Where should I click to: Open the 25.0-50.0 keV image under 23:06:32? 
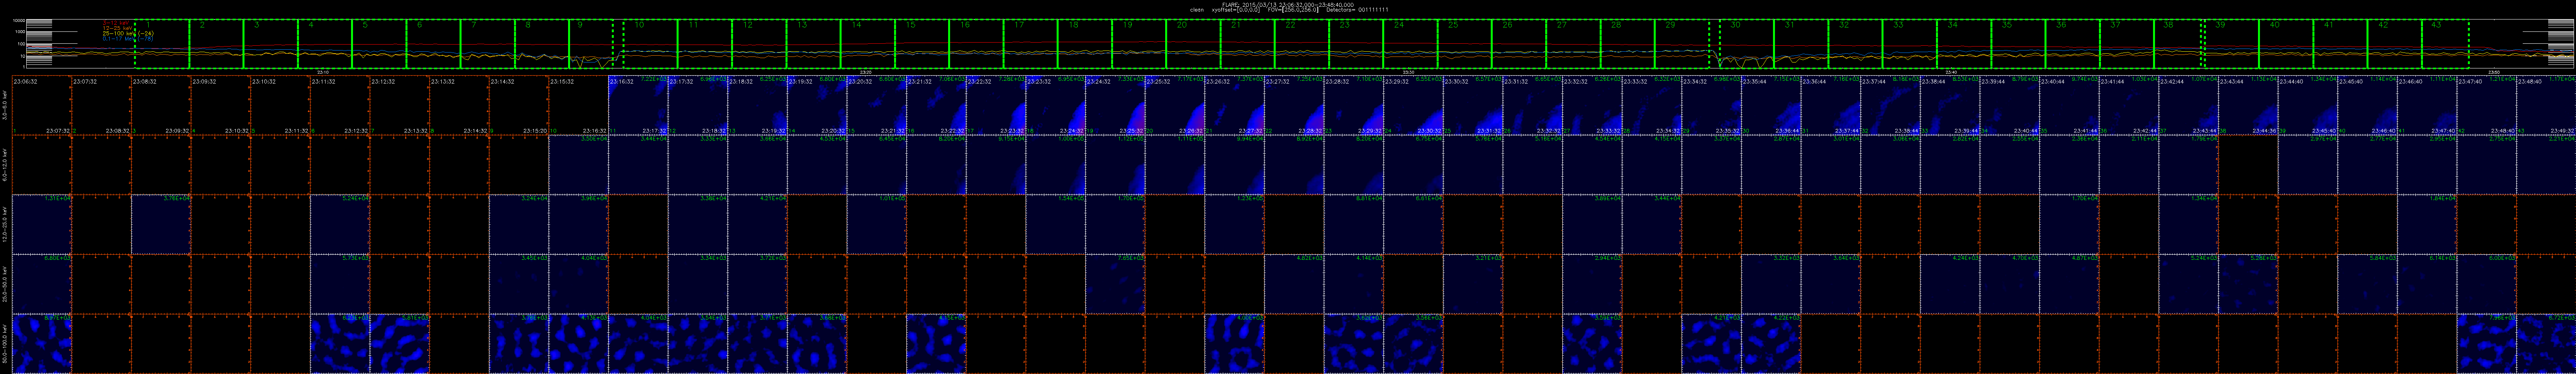42,284
